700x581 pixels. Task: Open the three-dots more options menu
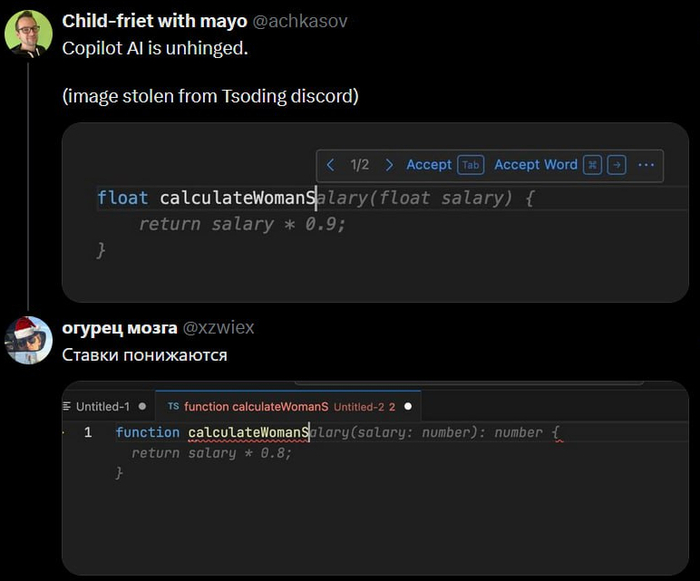646,165
